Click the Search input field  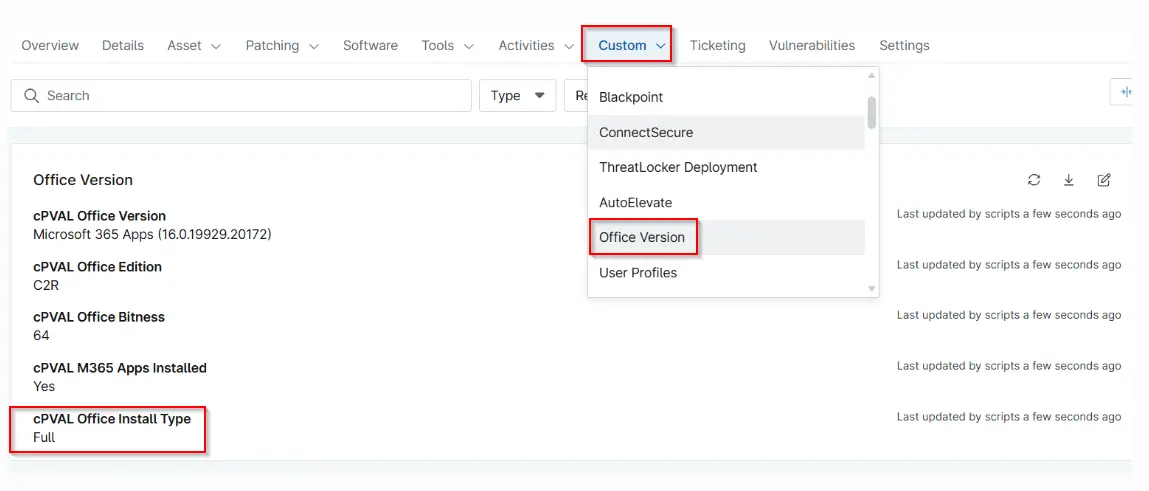[x=241, y=95]
